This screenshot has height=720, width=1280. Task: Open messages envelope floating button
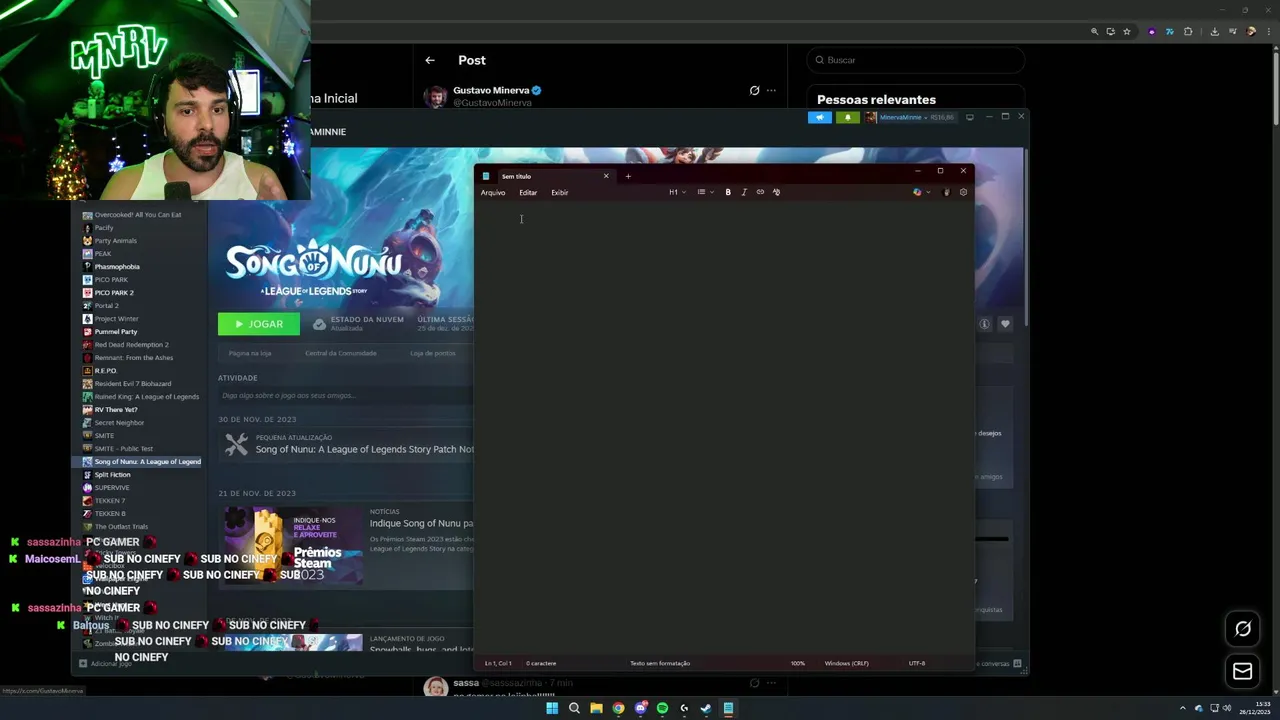[1243, 671]
